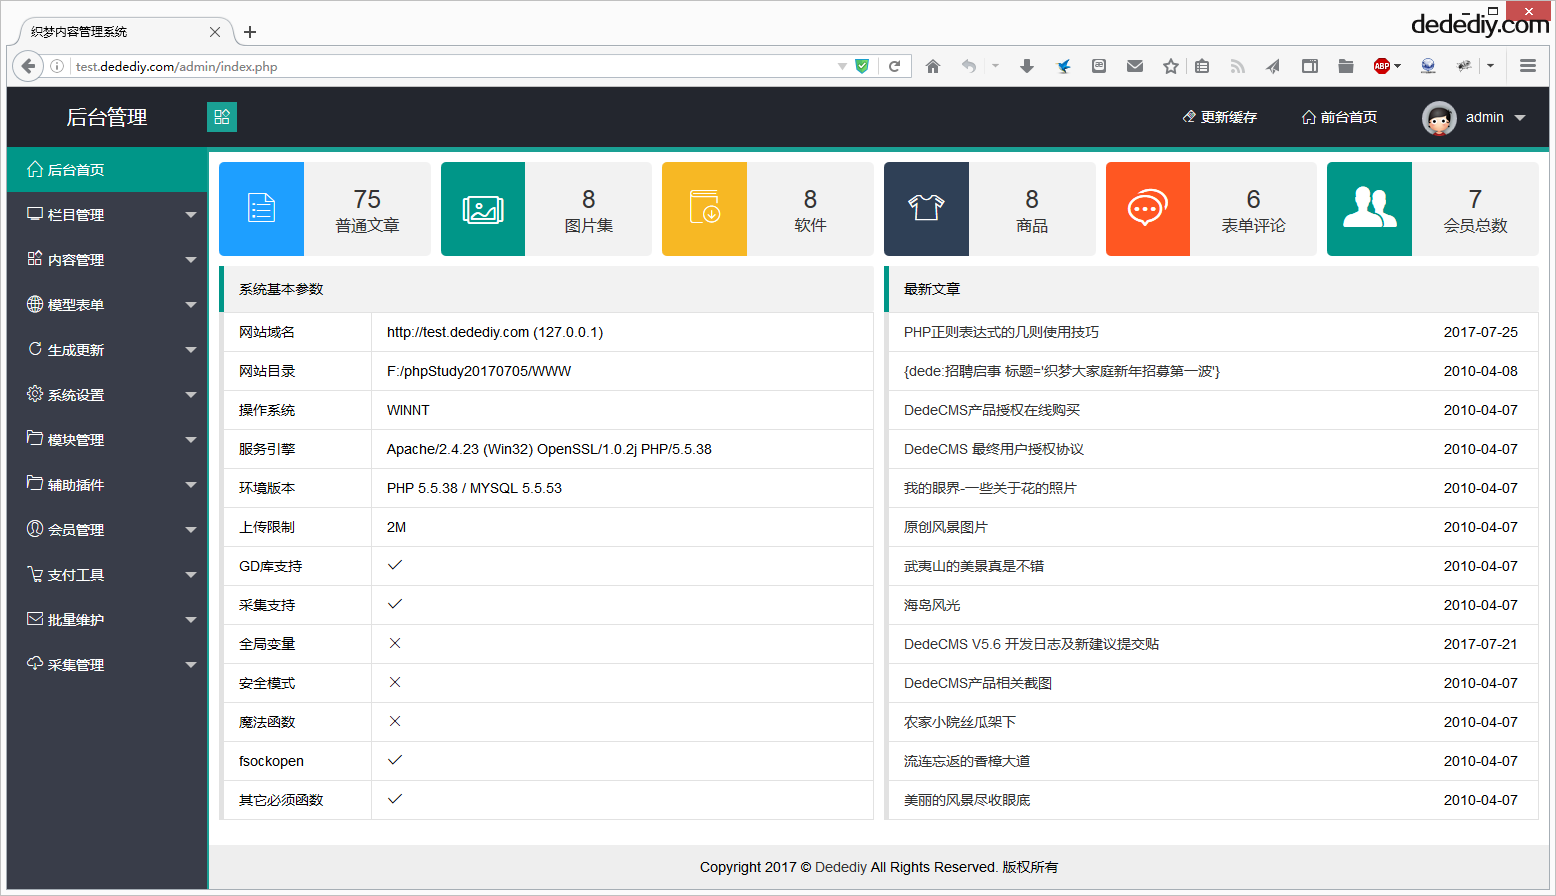Click the home icon next to 后台首页
Viewport: 1556px width, 896px height.
pos(36,169)
